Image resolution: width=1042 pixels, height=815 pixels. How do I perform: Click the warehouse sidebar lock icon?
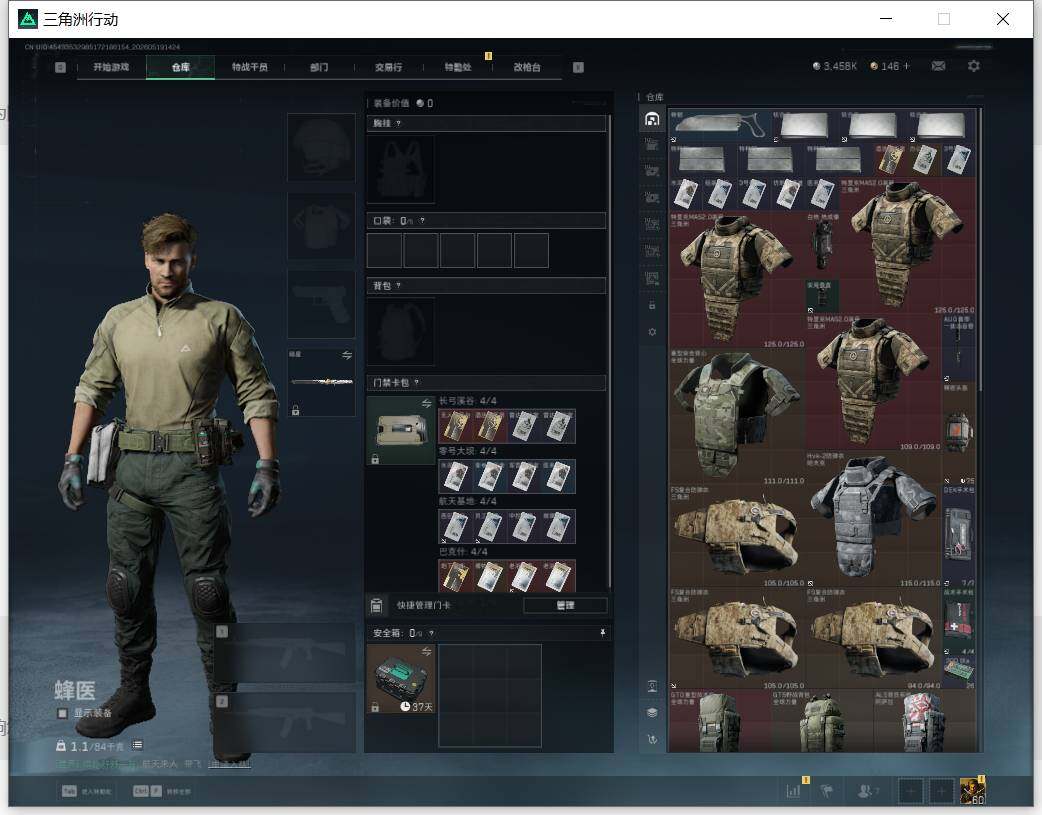coord(652,305)
